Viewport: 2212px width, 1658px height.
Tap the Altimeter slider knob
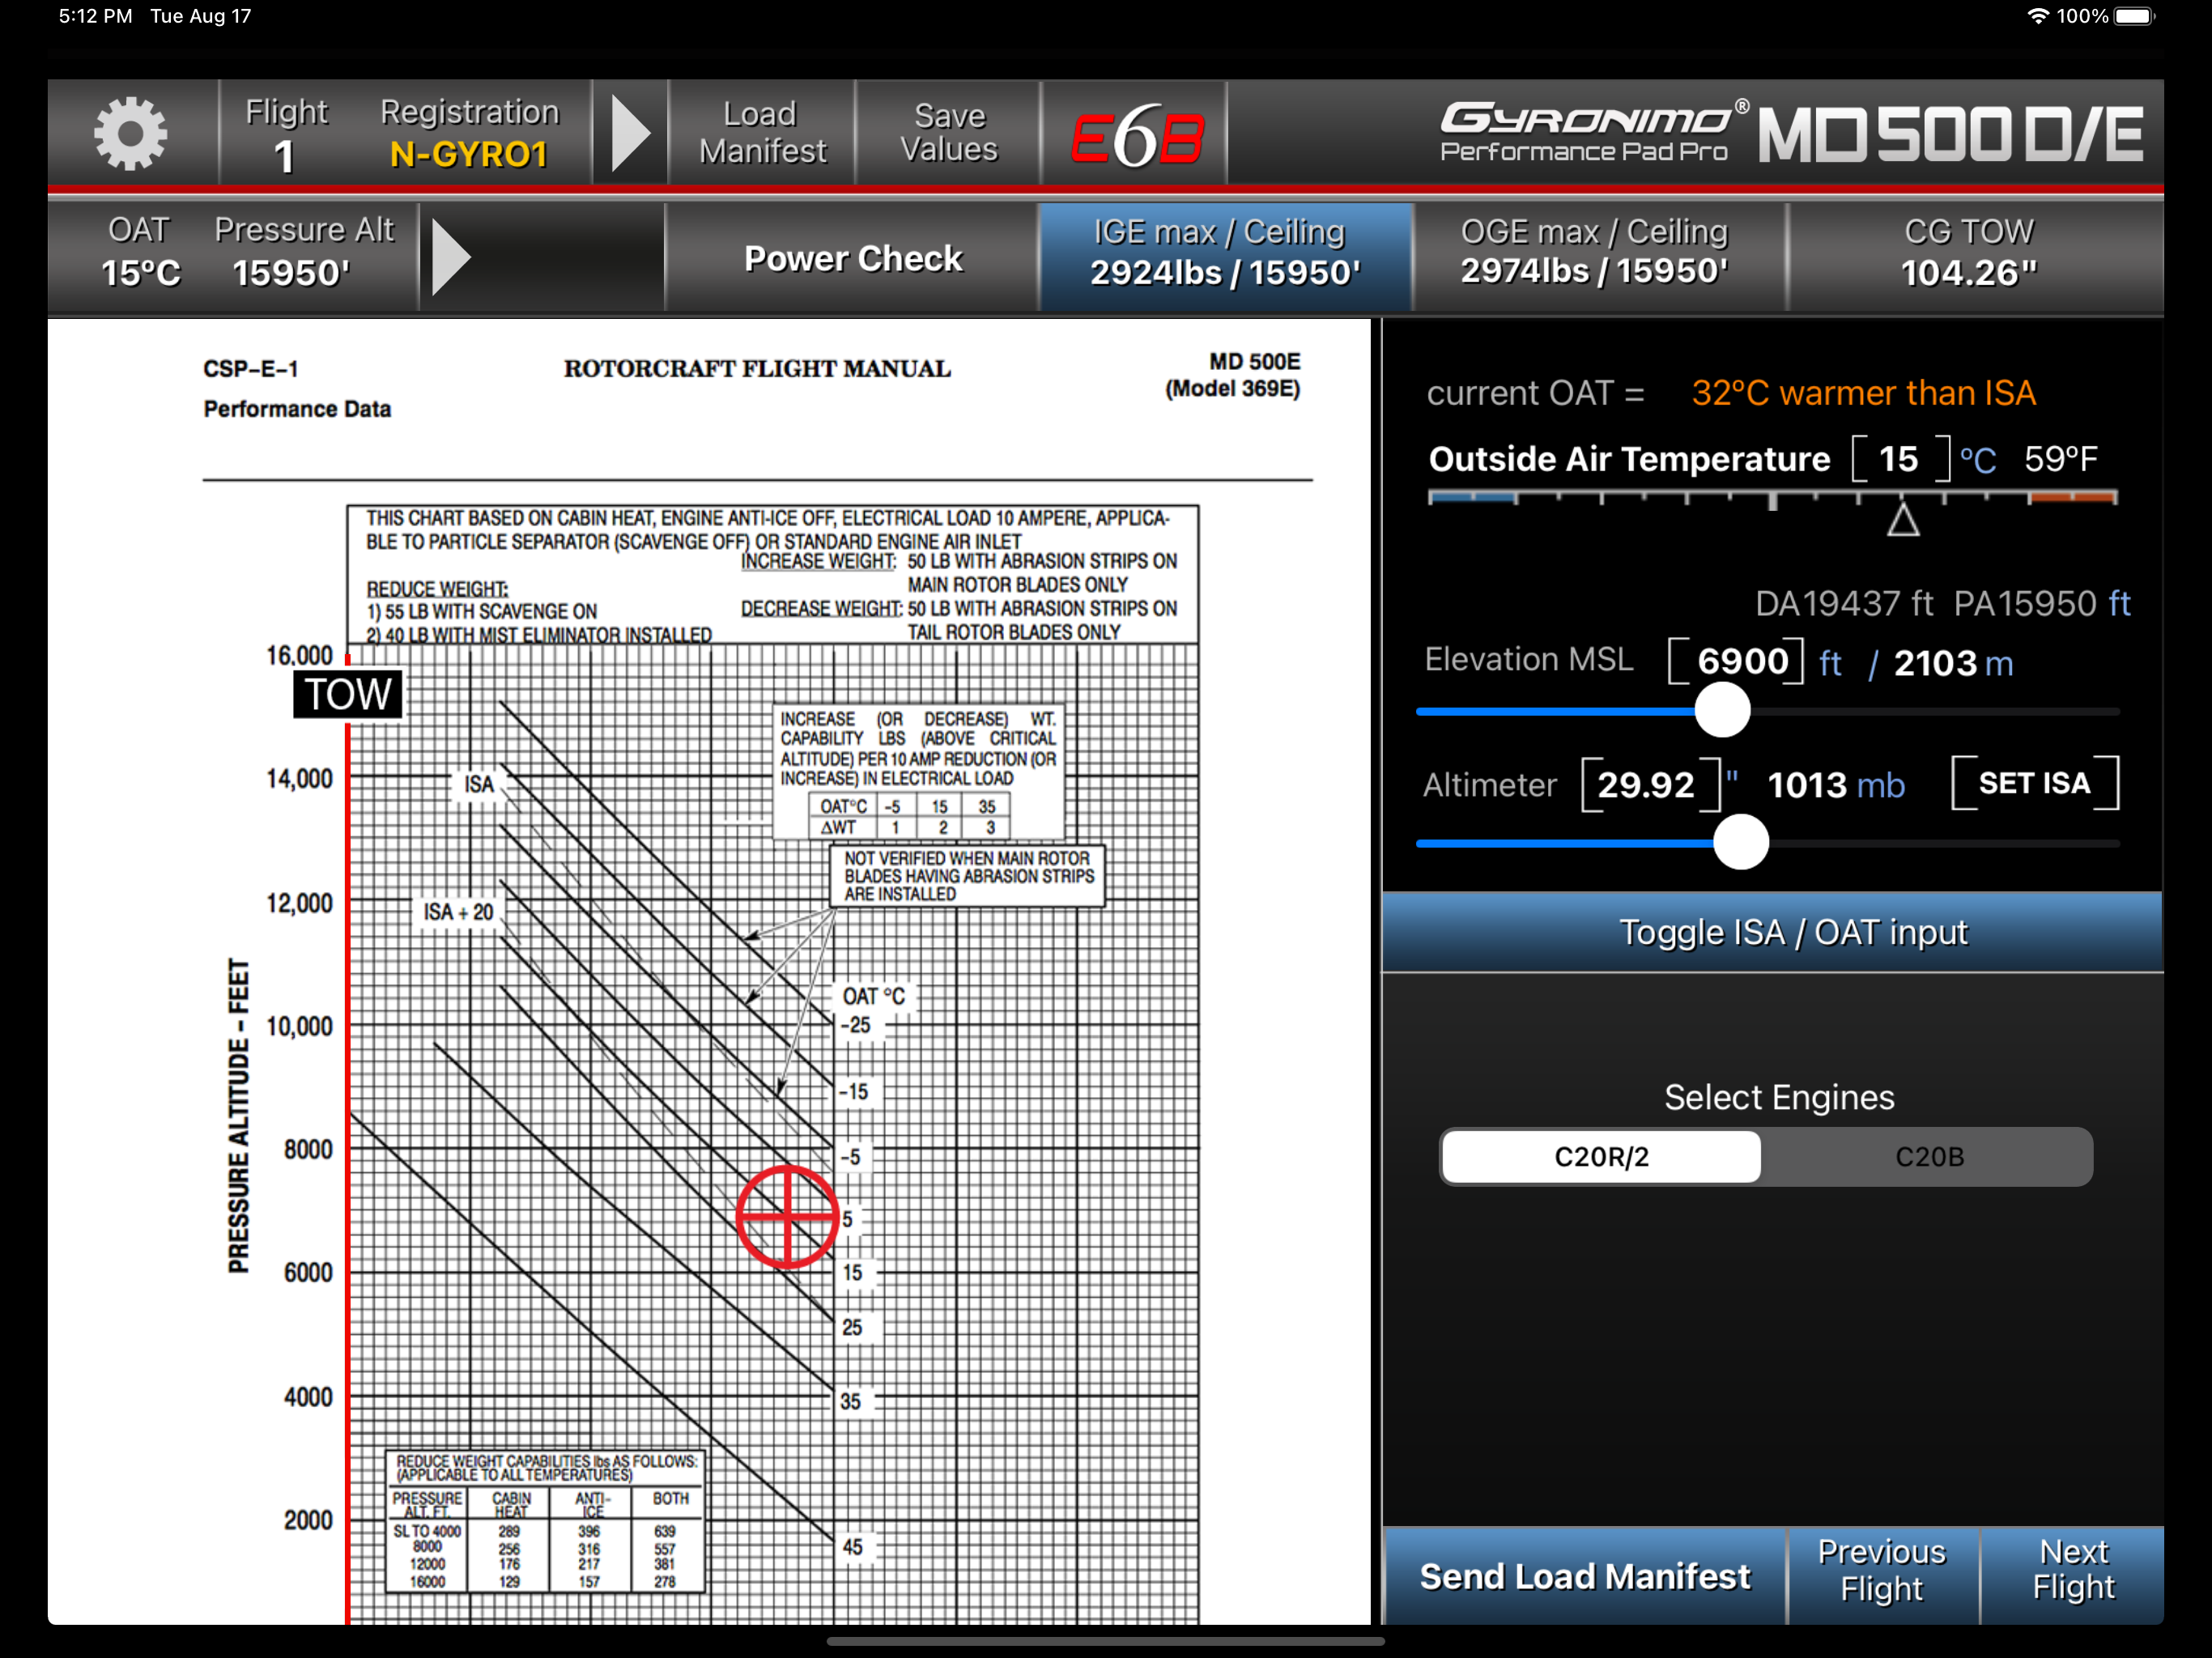point(1740,842)
